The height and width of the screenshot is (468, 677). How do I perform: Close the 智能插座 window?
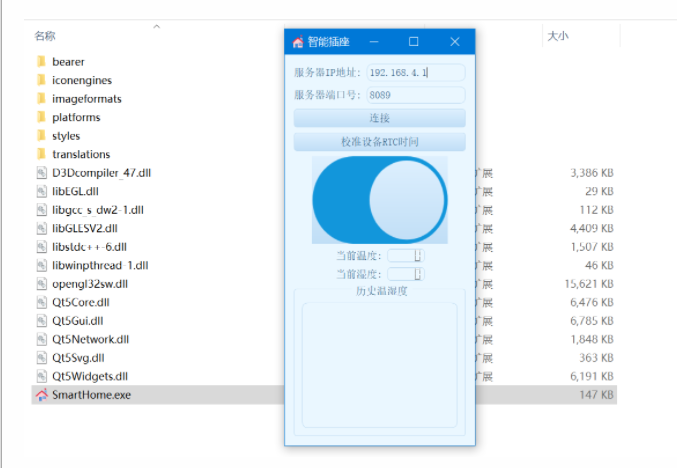tap(455, 42)
